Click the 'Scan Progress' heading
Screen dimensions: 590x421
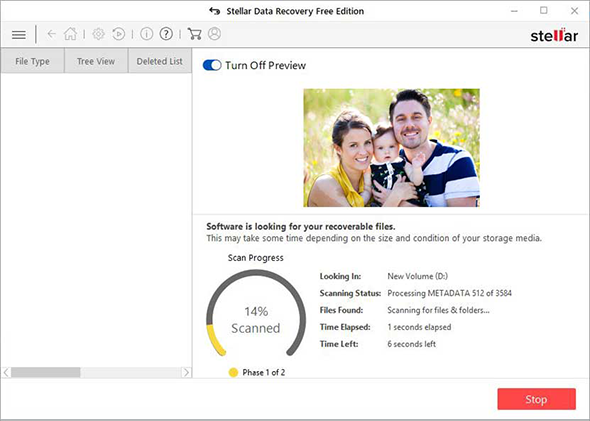coord(255,258)
